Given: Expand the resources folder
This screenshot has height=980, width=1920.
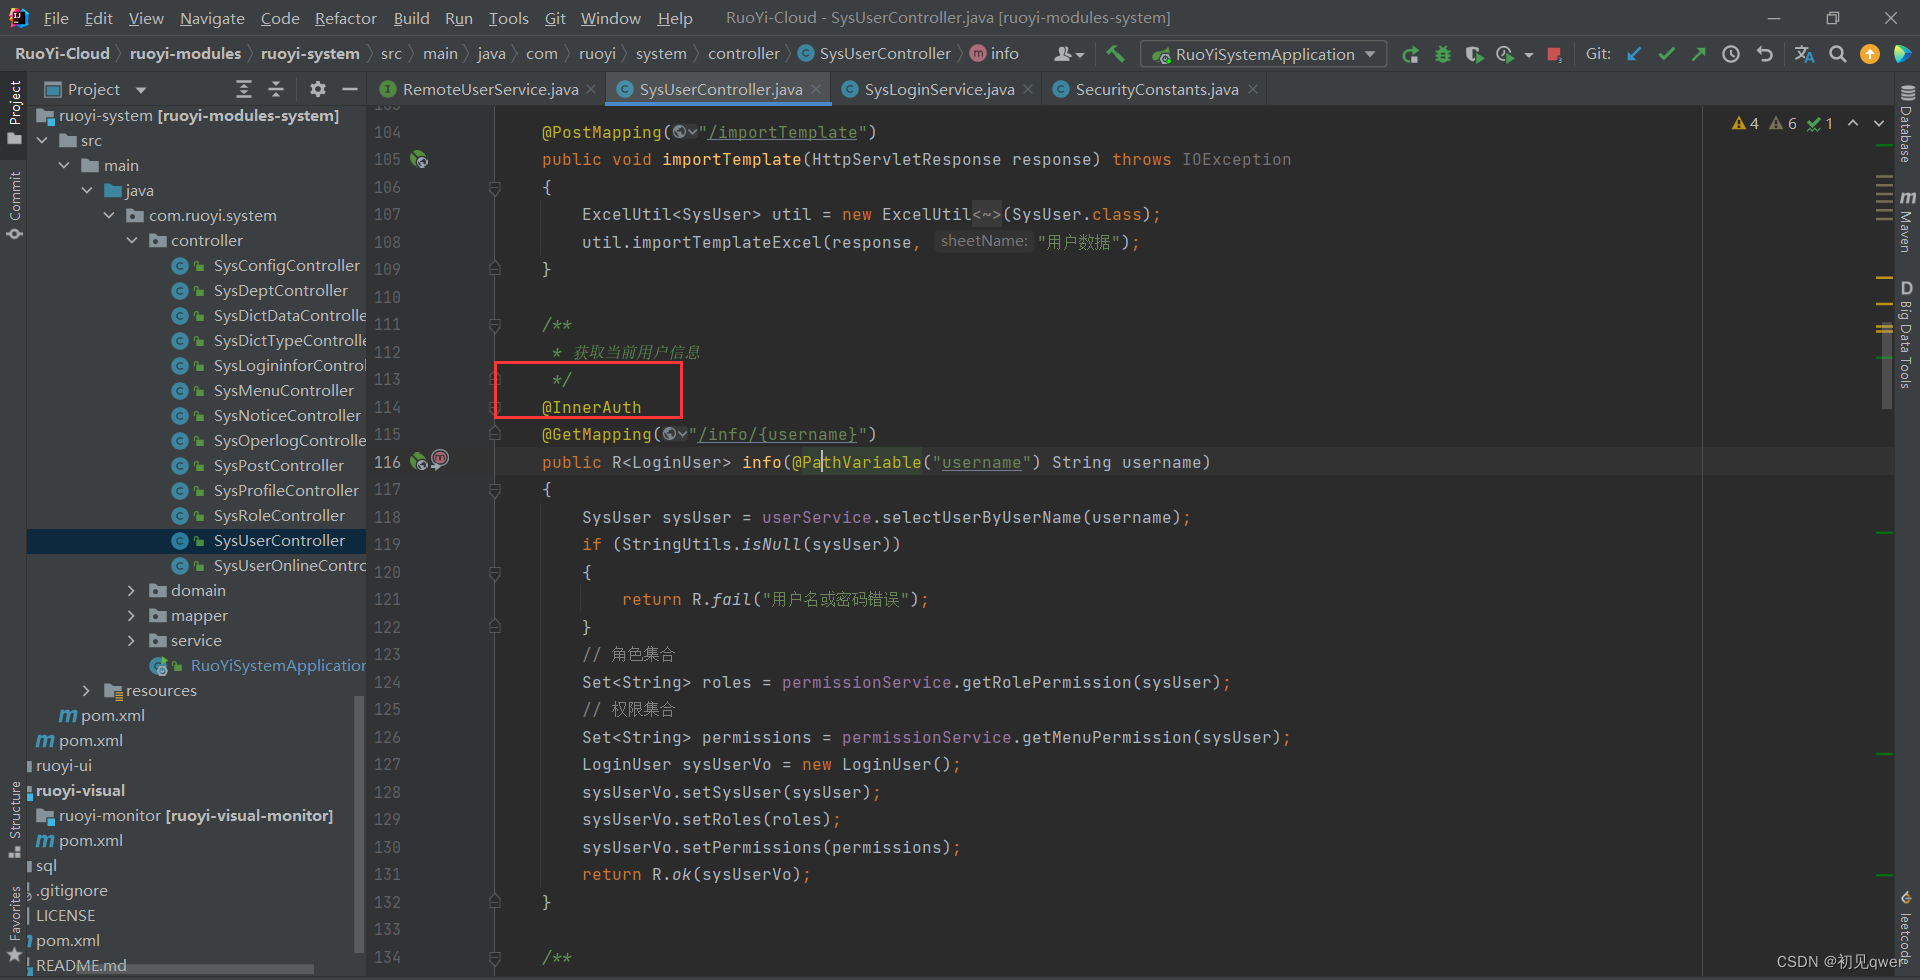Looking at the screenshot, I should (87, 691).
